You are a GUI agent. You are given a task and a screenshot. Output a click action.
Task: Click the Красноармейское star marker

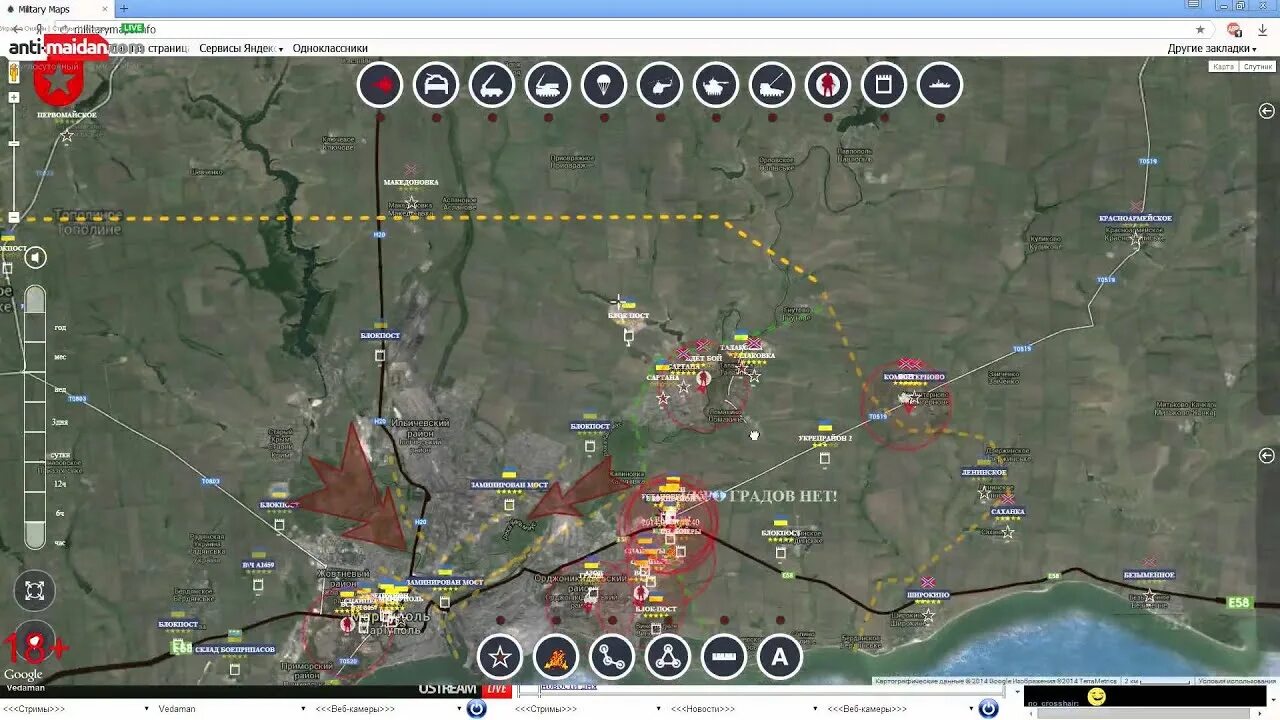(1136, 239)
